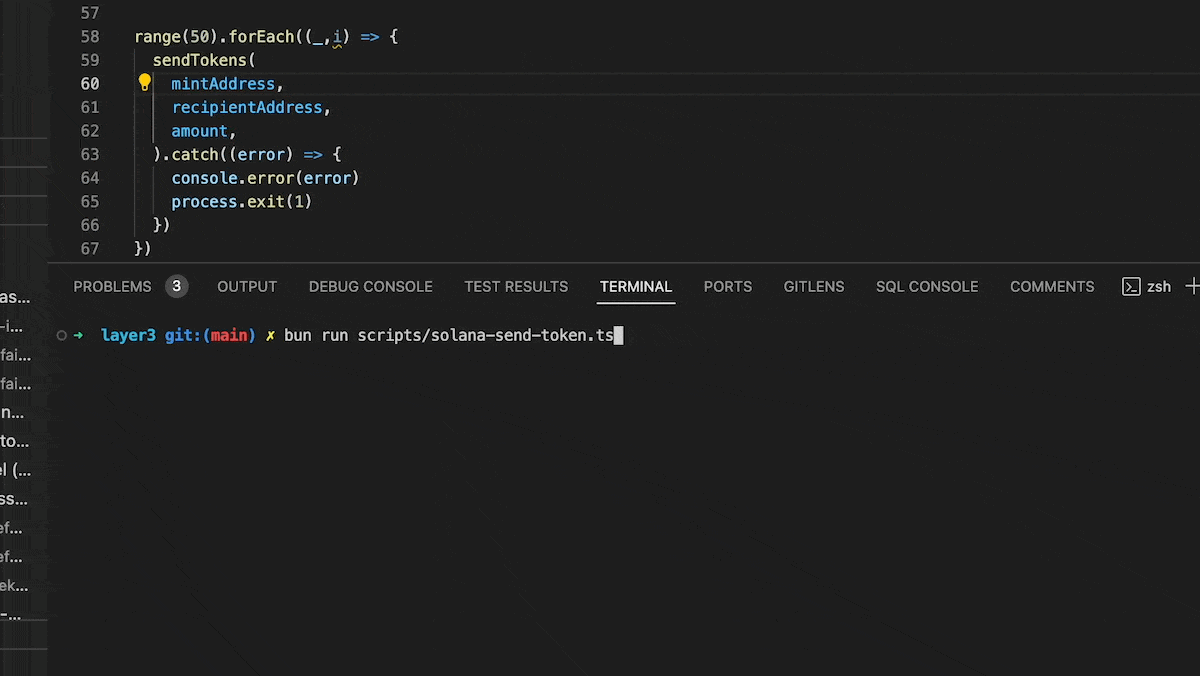Click the new terminal plus icon
The width and height of the screenshot is (1200, 676).
point(1192,286)
